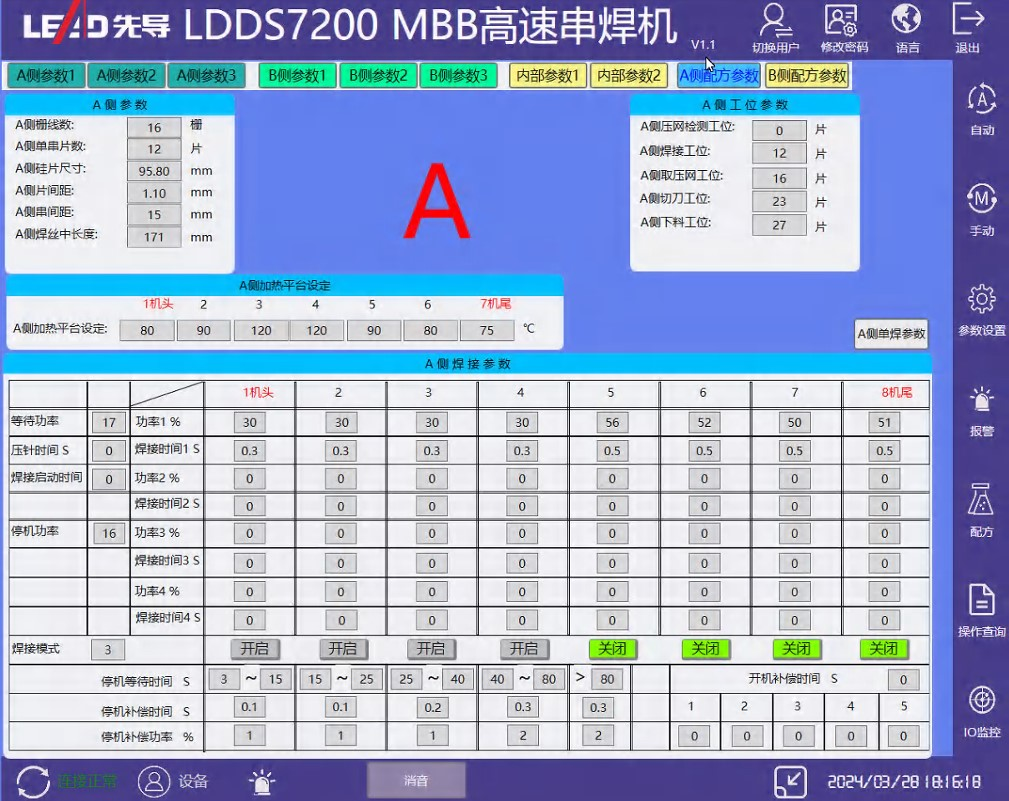Open the Operation Query (操作查询) icon

tap(981, 601)
